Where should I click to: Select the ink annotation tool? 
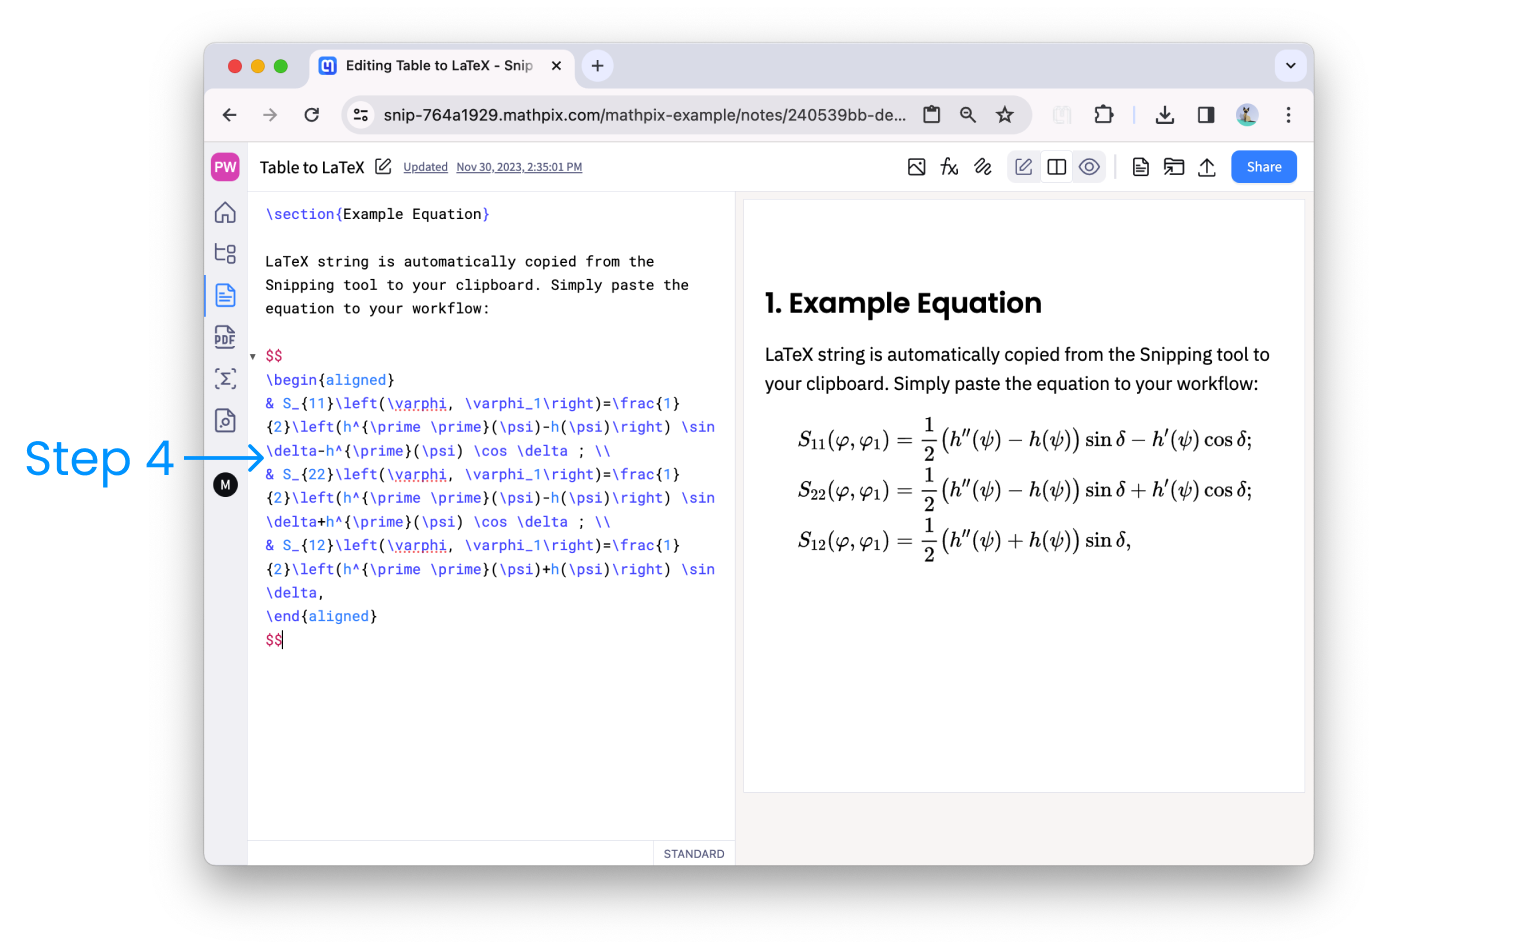click(983, 166)
